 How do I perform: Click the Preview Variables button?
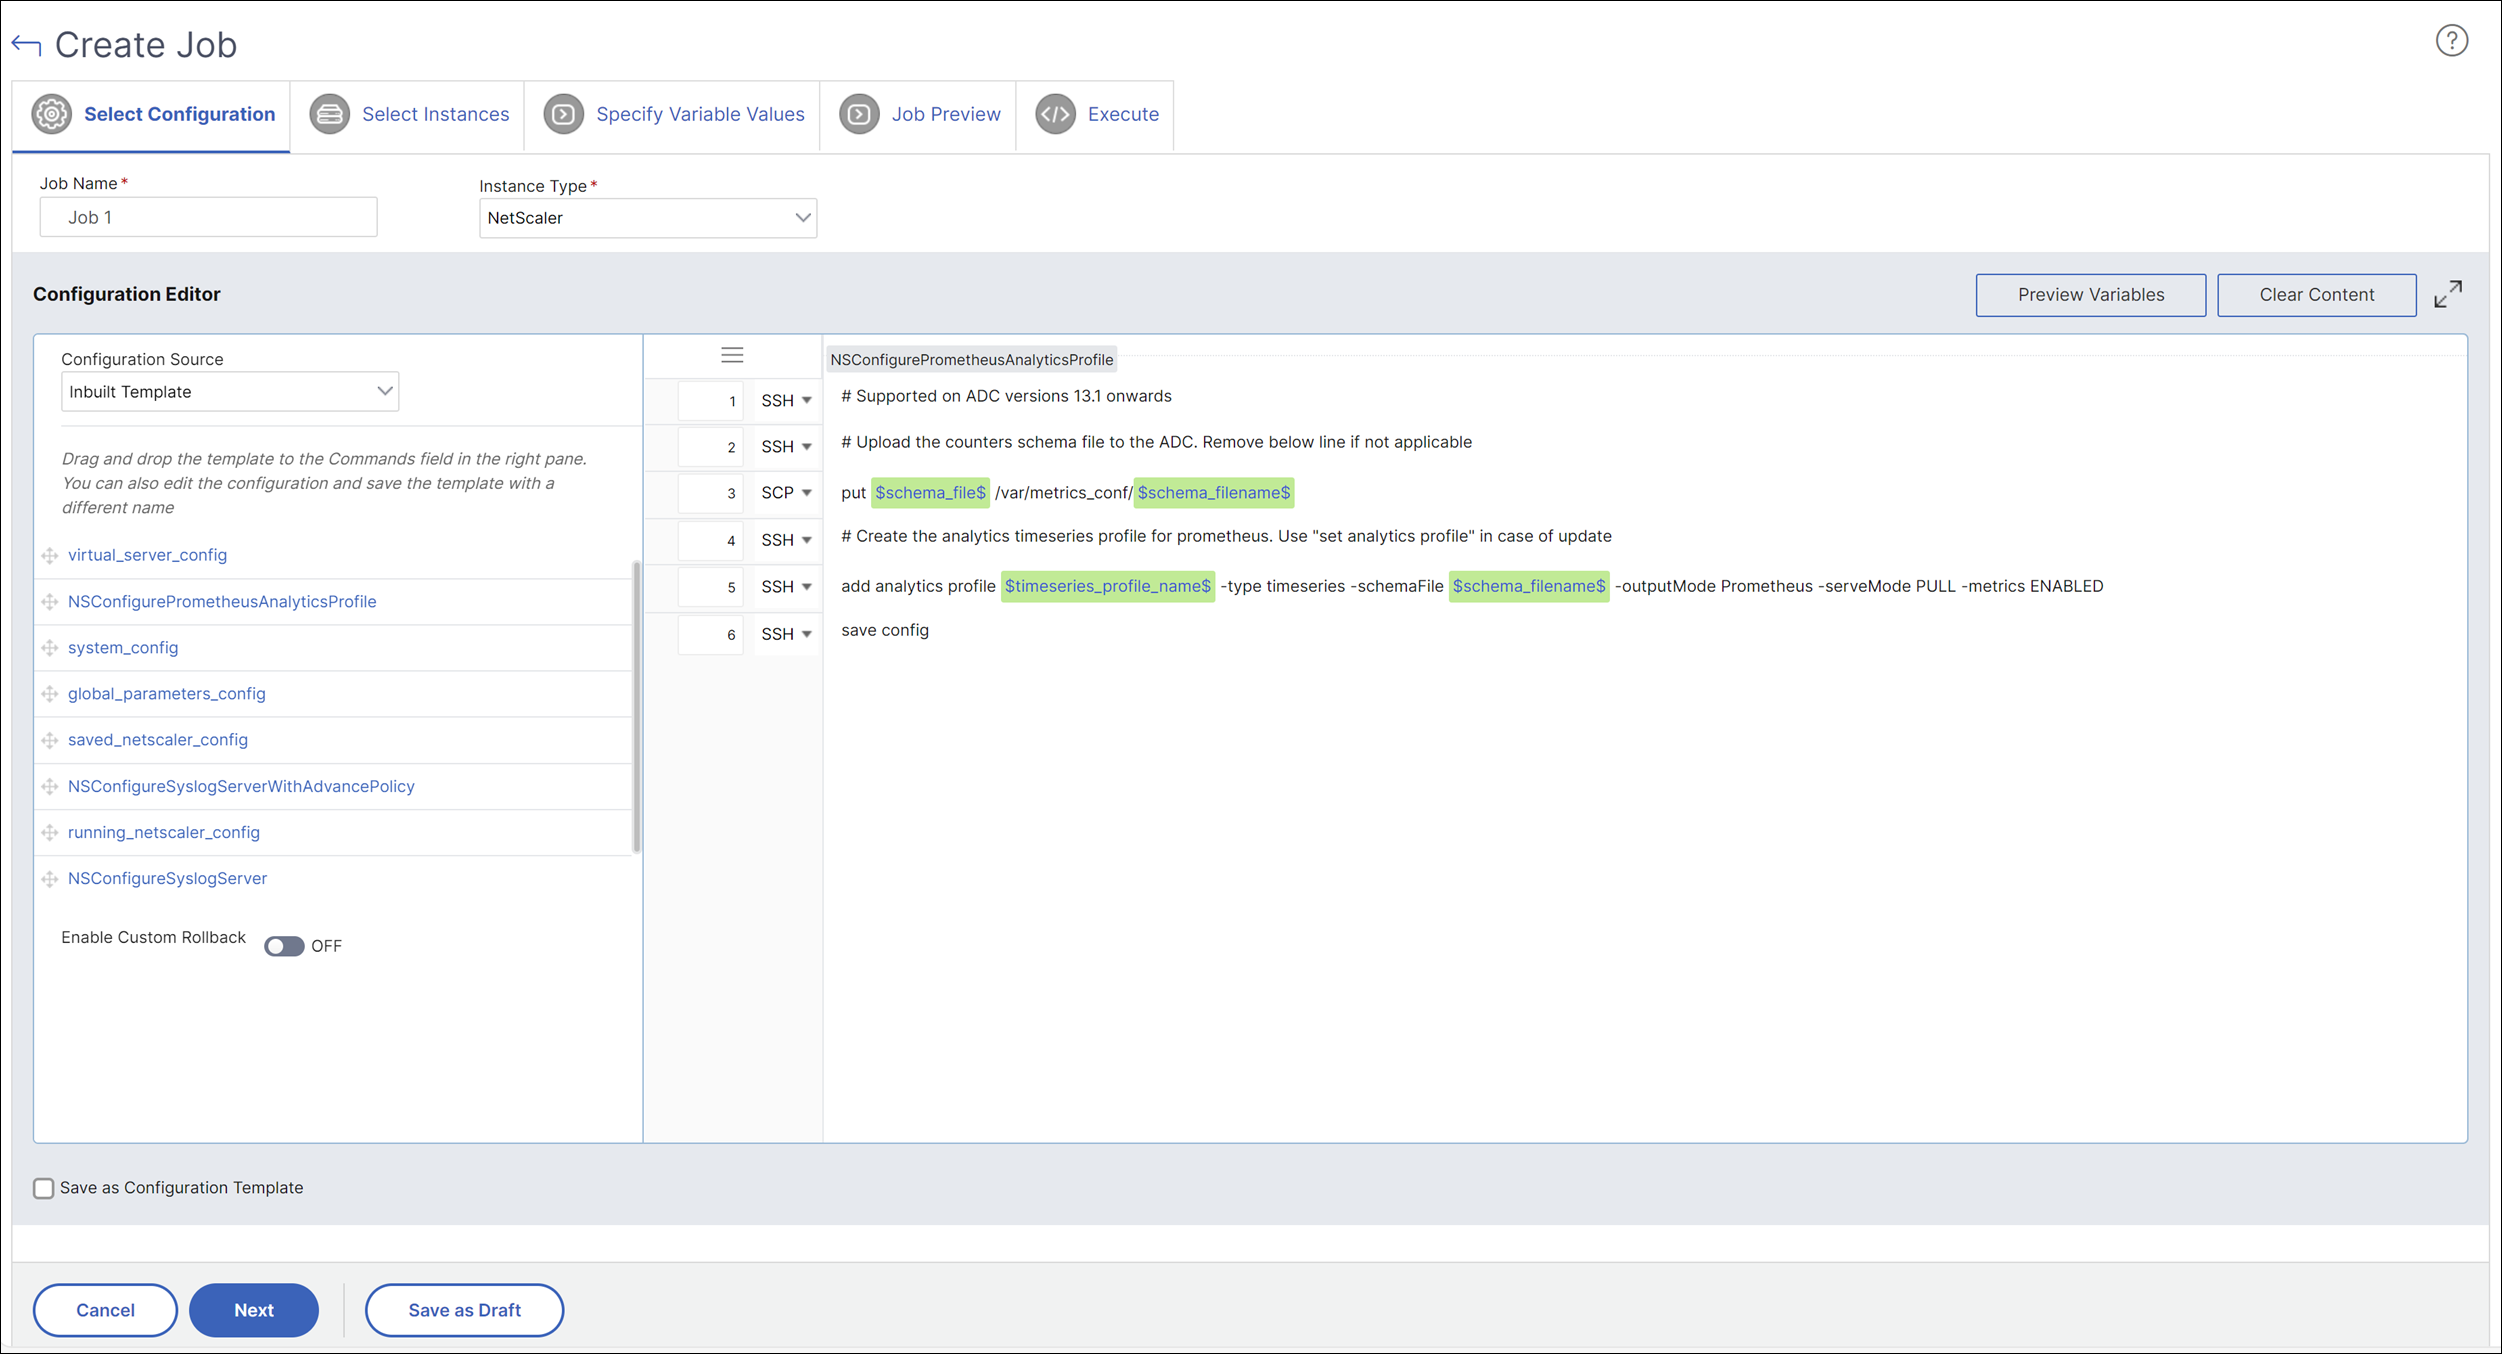[2091, 295]
